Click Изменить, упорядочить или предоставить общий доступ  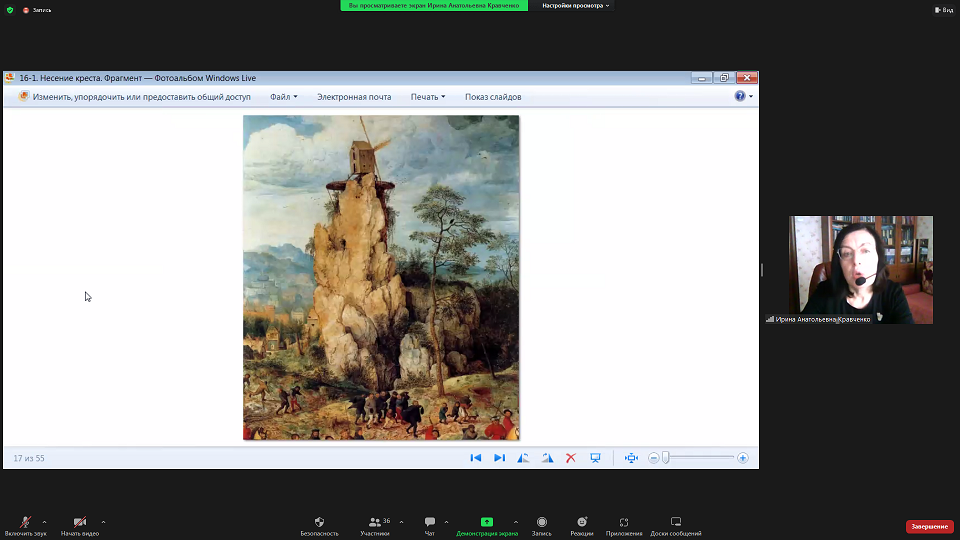[141, 97]
